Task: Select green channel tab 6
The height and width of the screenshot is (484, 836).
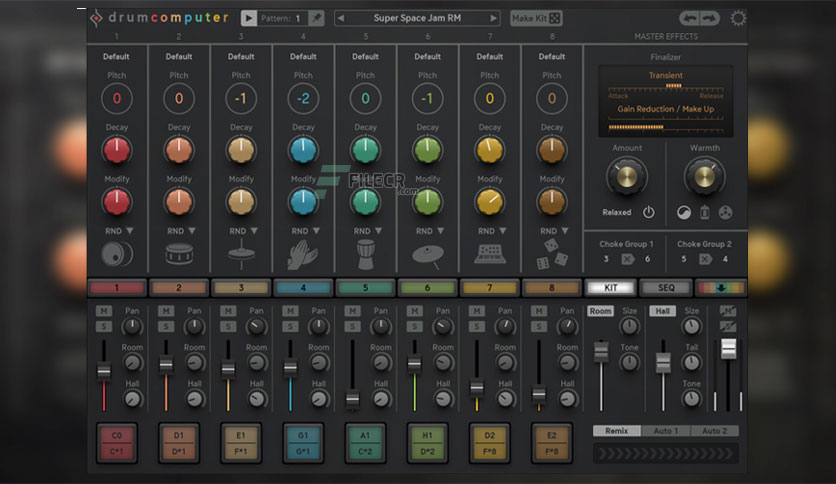Action: (x=428, y=288)
